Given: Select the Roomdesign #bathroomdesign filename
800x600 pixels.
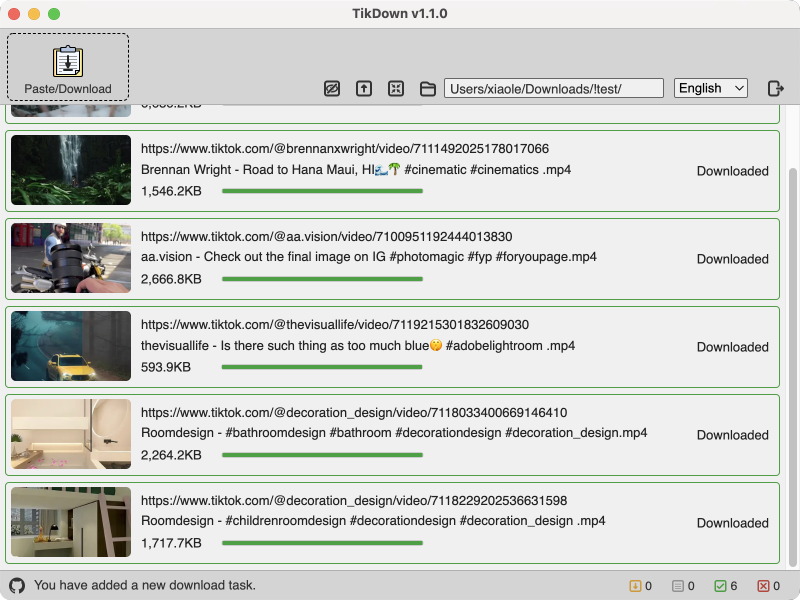Looking at the screenshot, I should (394, 433).
